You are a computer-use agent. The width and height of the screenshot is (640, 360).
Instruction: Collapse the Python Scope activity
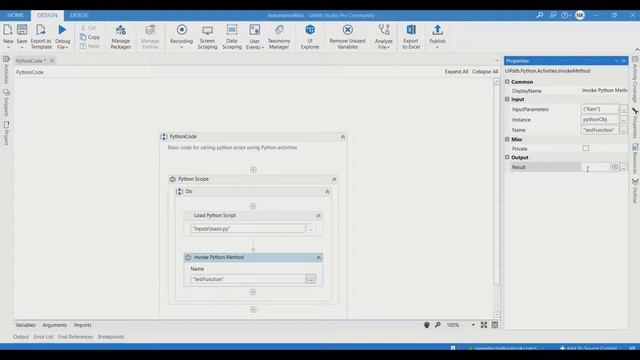[334, 179]
